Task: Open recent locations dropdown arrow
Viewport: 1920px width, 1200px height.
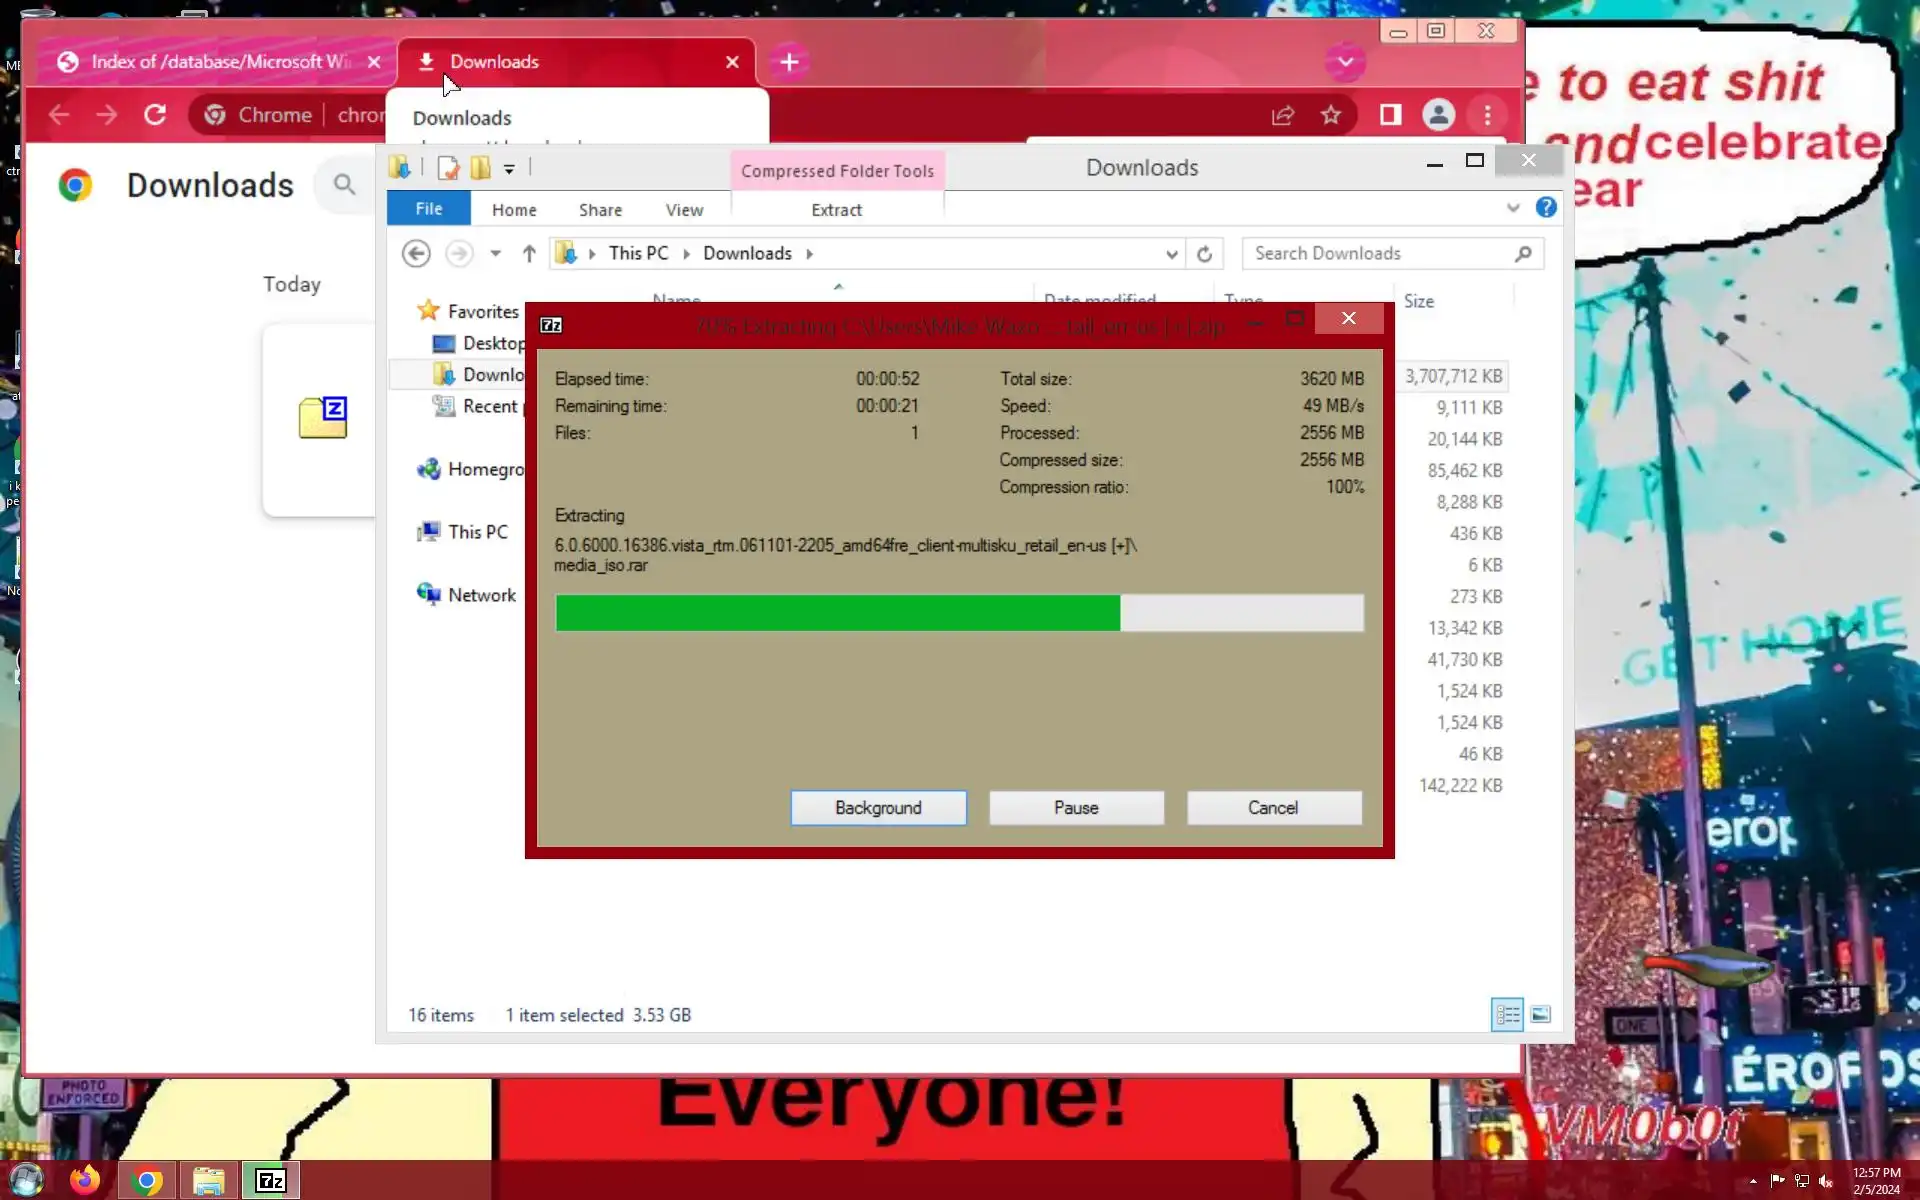Action: (495, 254)
